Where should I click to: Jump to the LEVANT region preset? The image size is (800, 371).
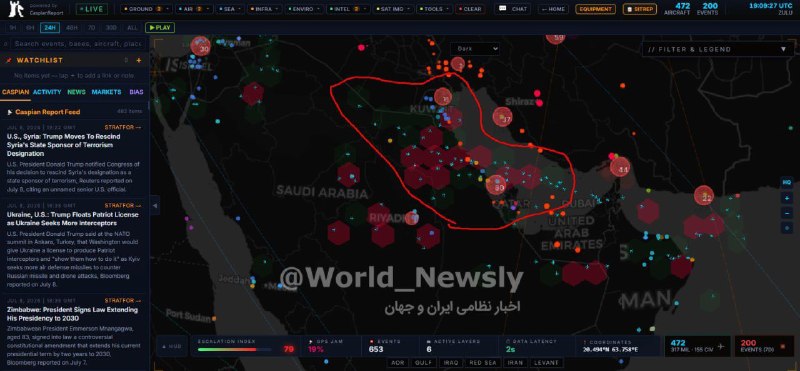point(545,363)
